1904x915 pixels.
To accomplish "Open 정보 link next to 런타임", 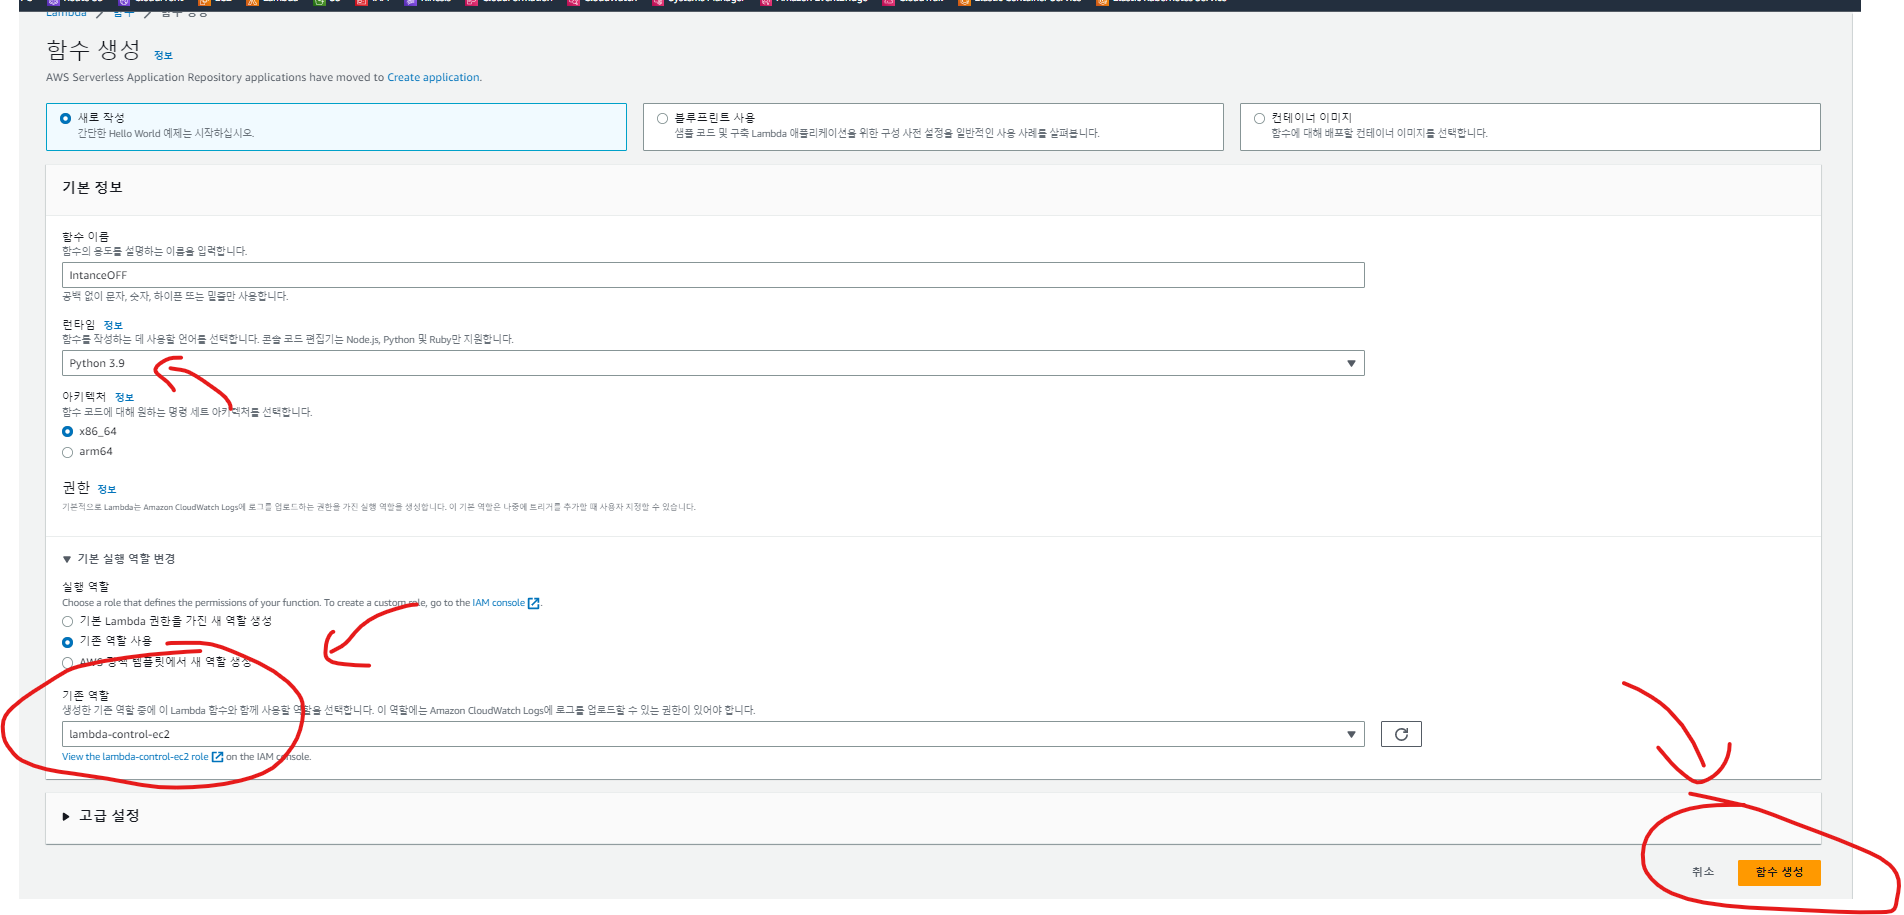I will (113, 325).
